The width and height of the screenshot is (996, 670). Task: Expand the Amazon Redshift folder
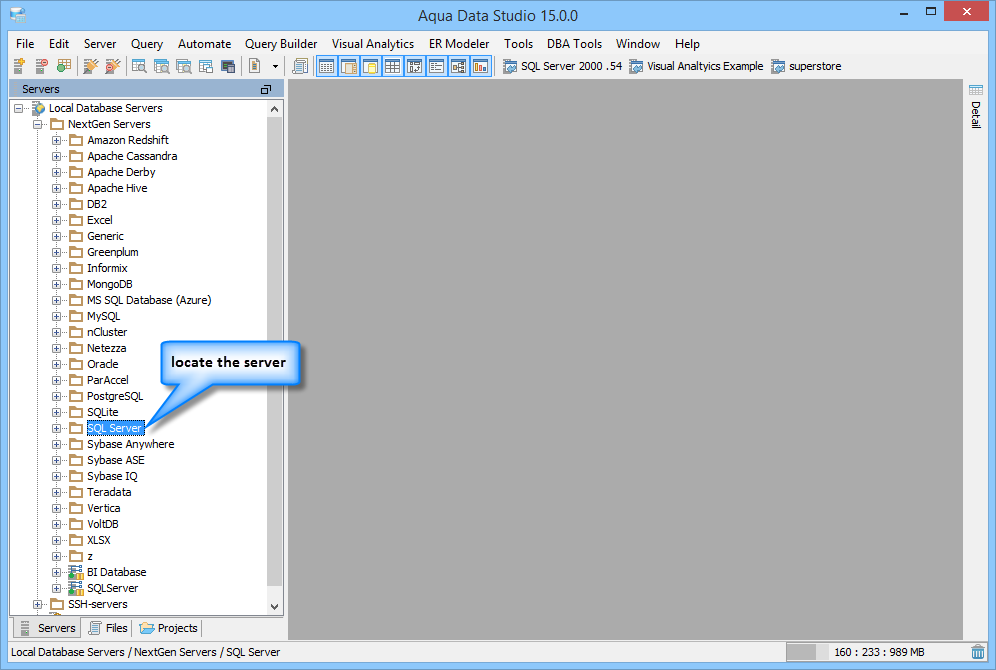57,140
